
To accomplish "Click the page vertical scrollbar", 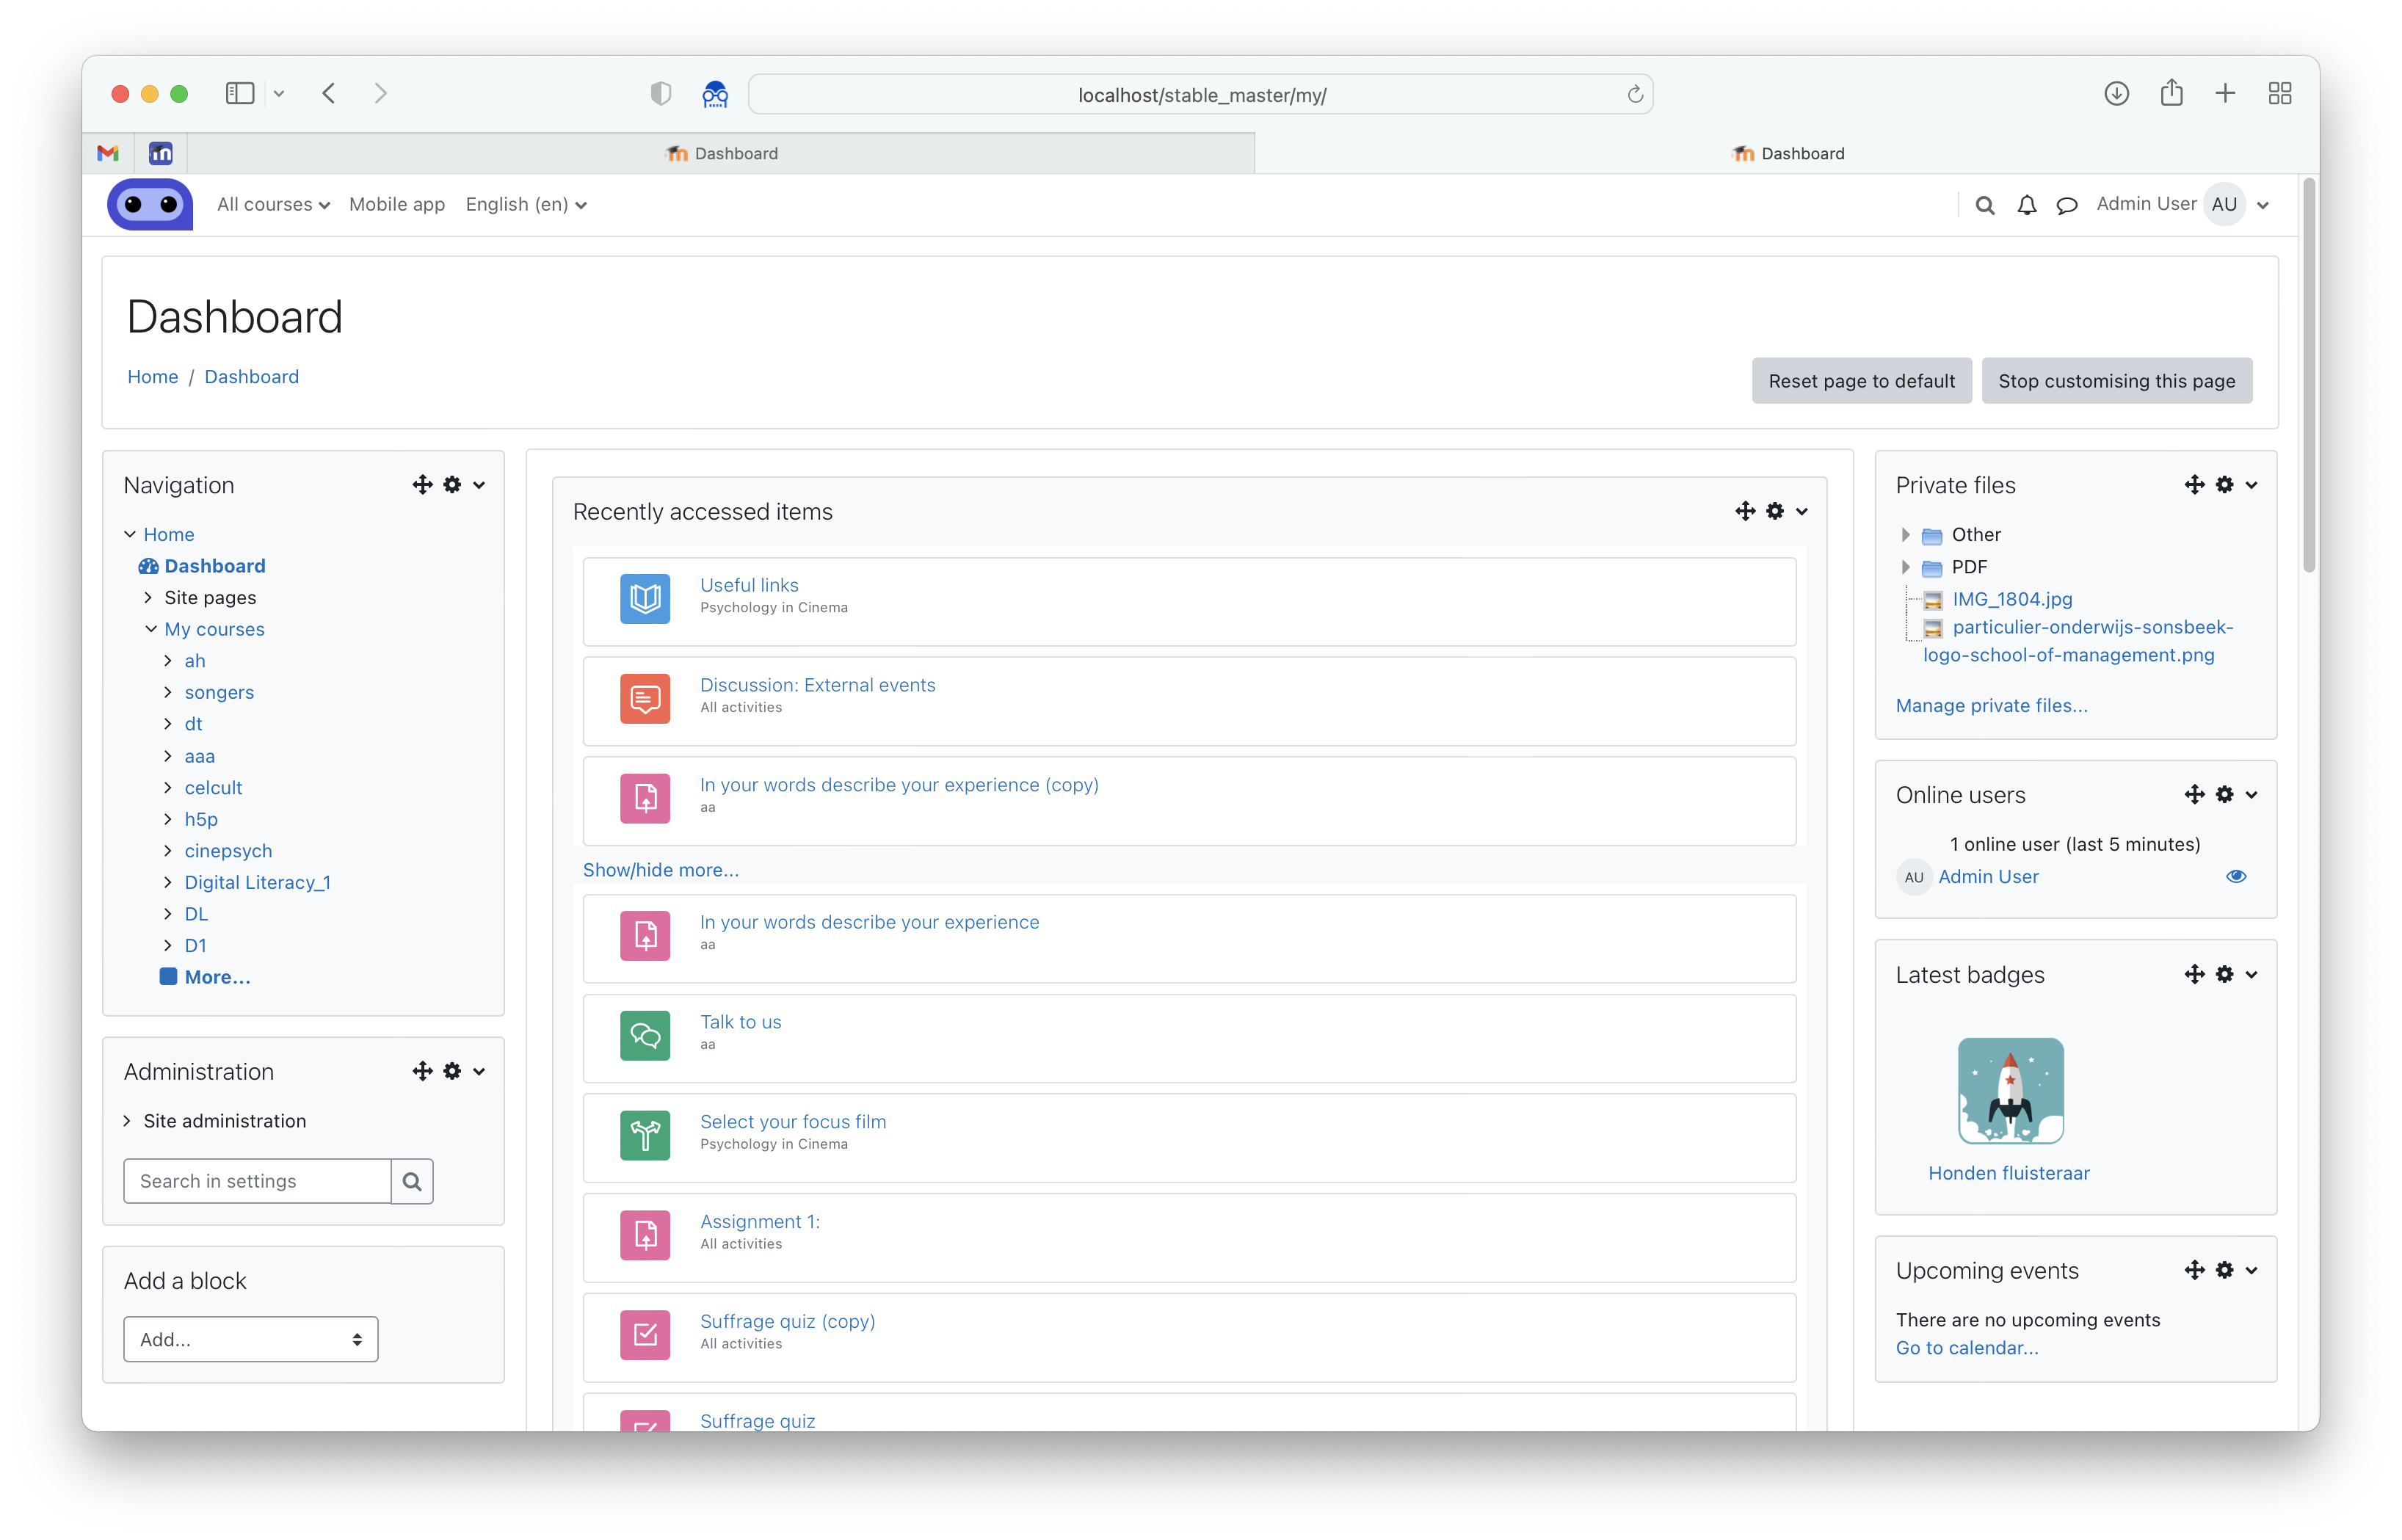I will click(2308, 376).
